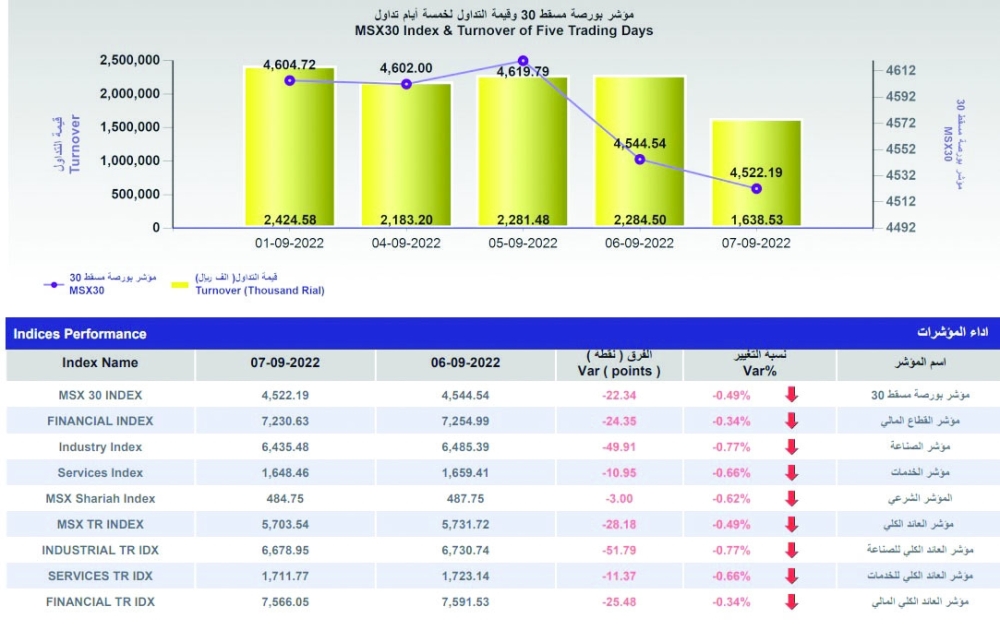Click the SERVICES TR IDX row name

click(x=100, y=576)
